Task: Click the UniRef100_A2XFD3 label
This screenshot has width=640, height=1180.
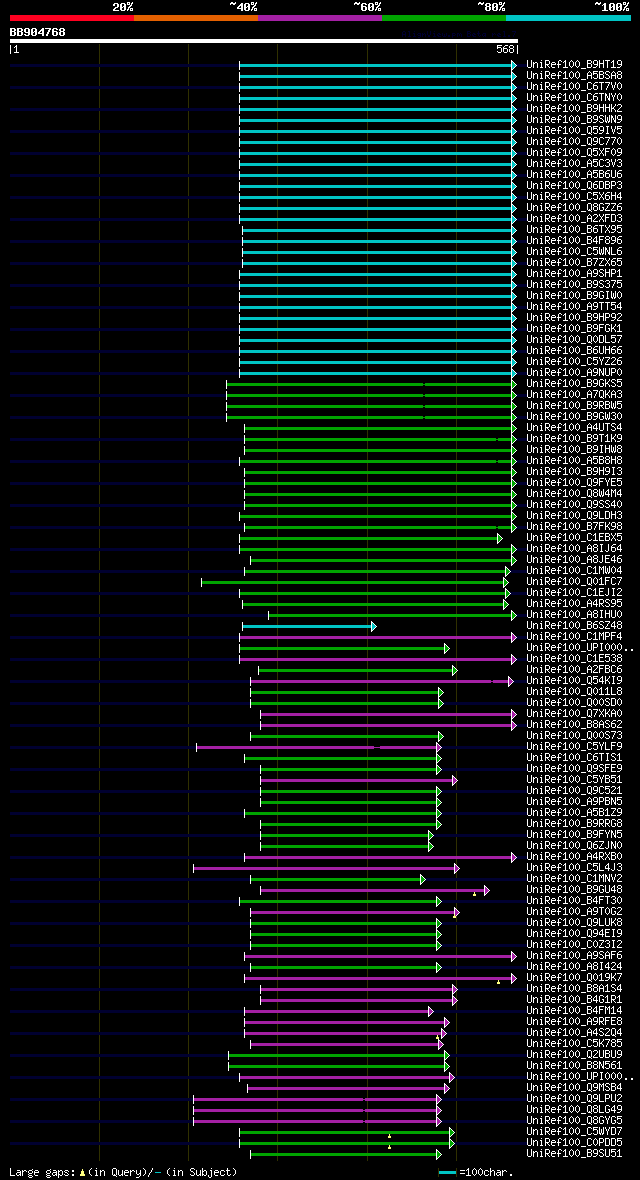Action: click(574, 218)
